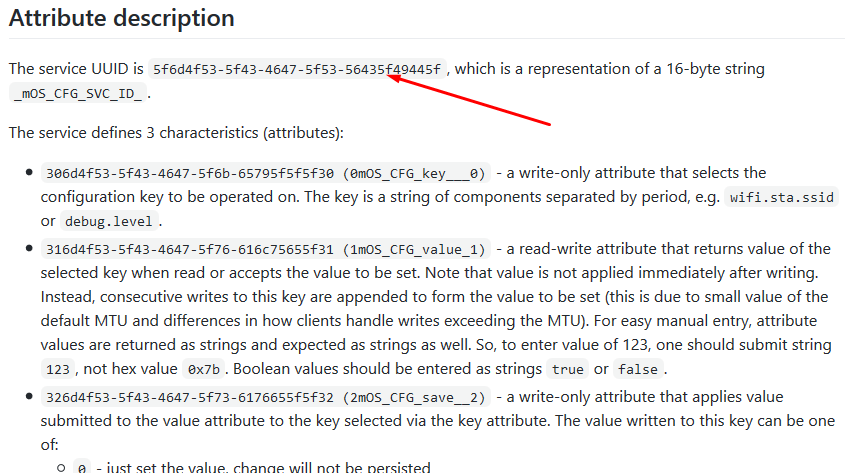The width and height of the screenshot is (845, 473).
Task: Click the highlighted 0 code in sub-list
Action: pos(81,467)
